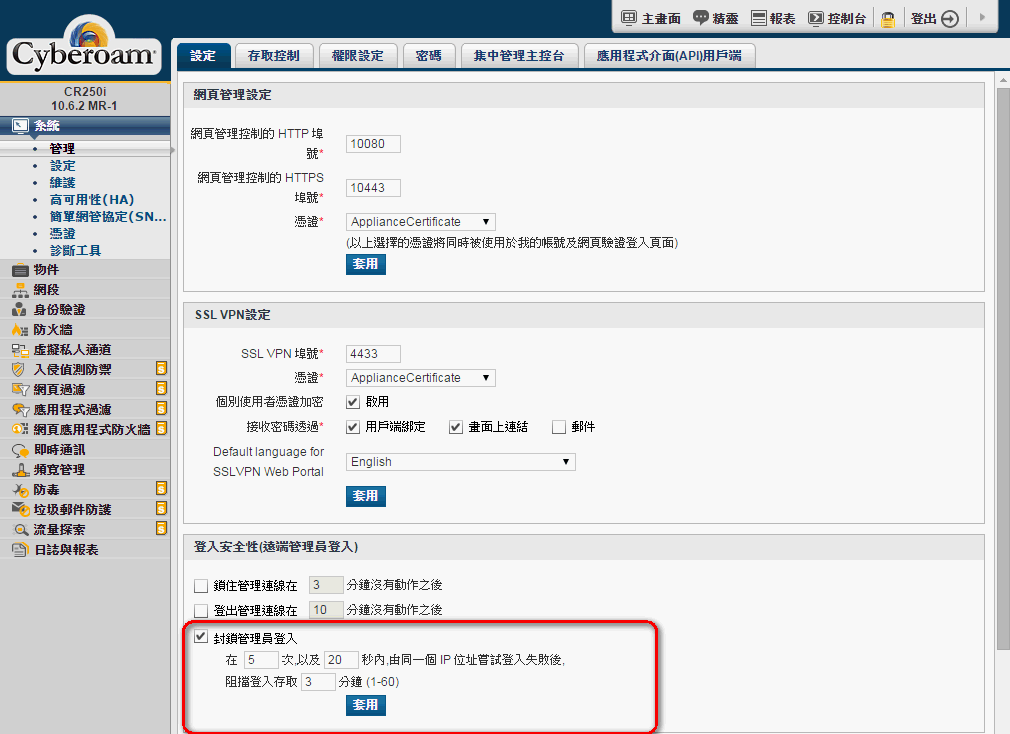Click the 防毒 antivirus icon

[21, 490]
